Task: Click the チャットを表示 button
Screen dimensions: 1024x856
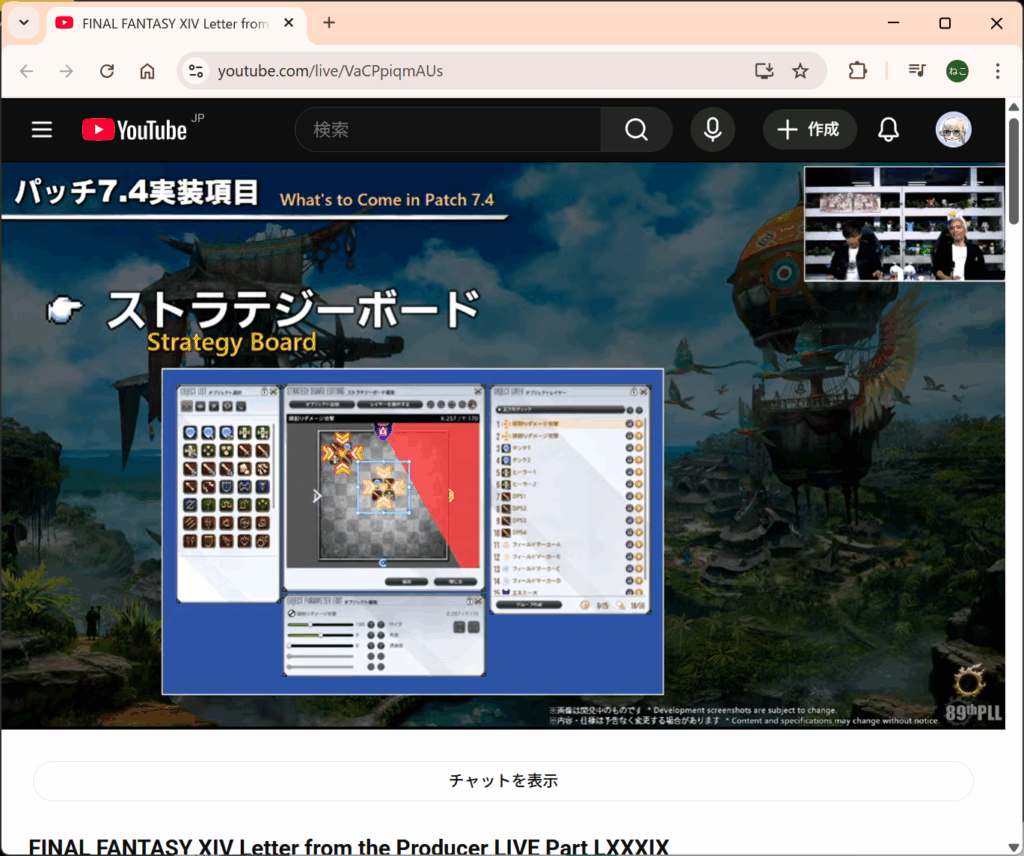Action: pos(503,781)
